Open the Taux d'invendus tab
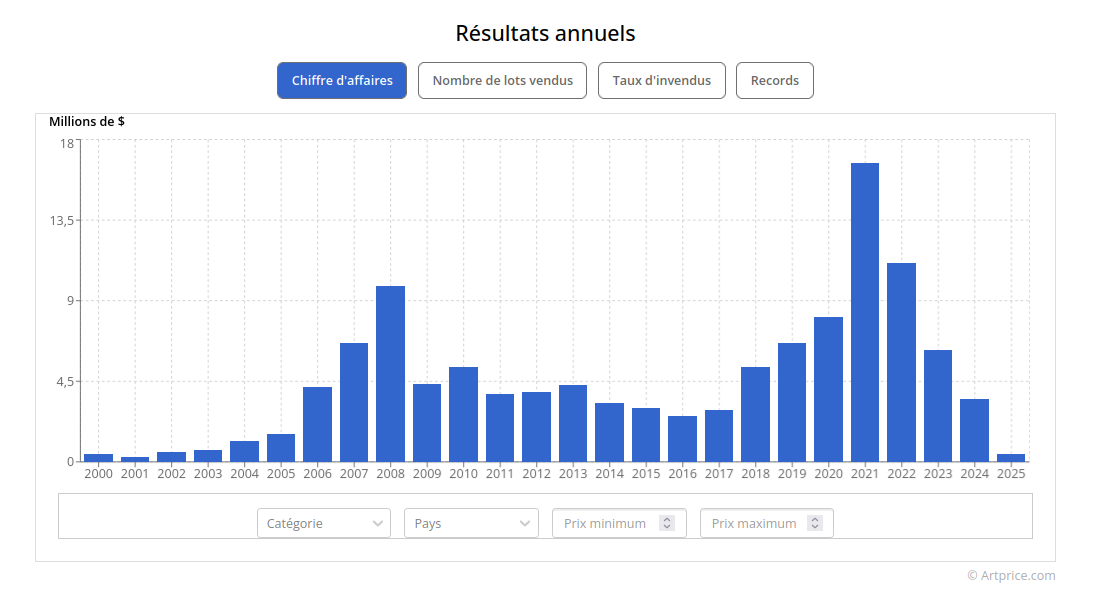Viewport: 1095px width, 609px height. 661,80
